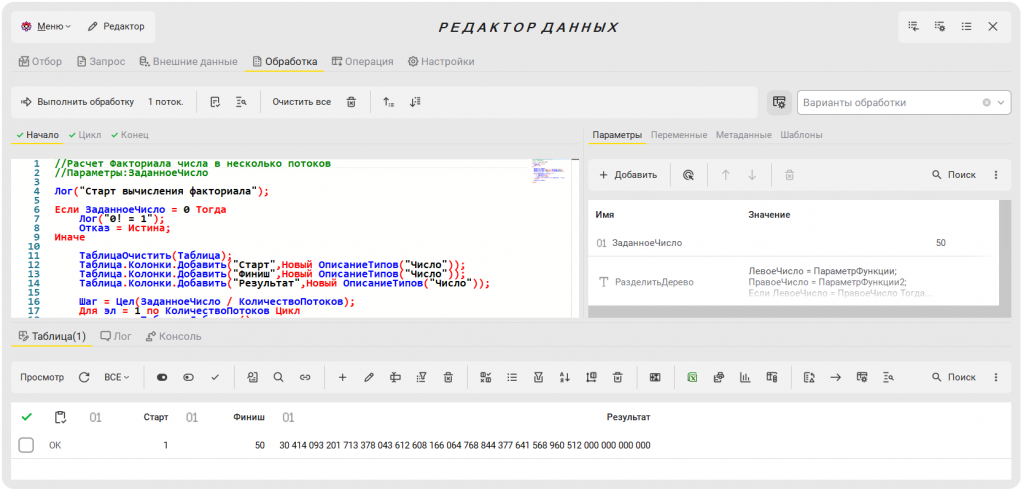Switch to the Переменные tab
1023x492 pixels.
click(x=679, y=135)
